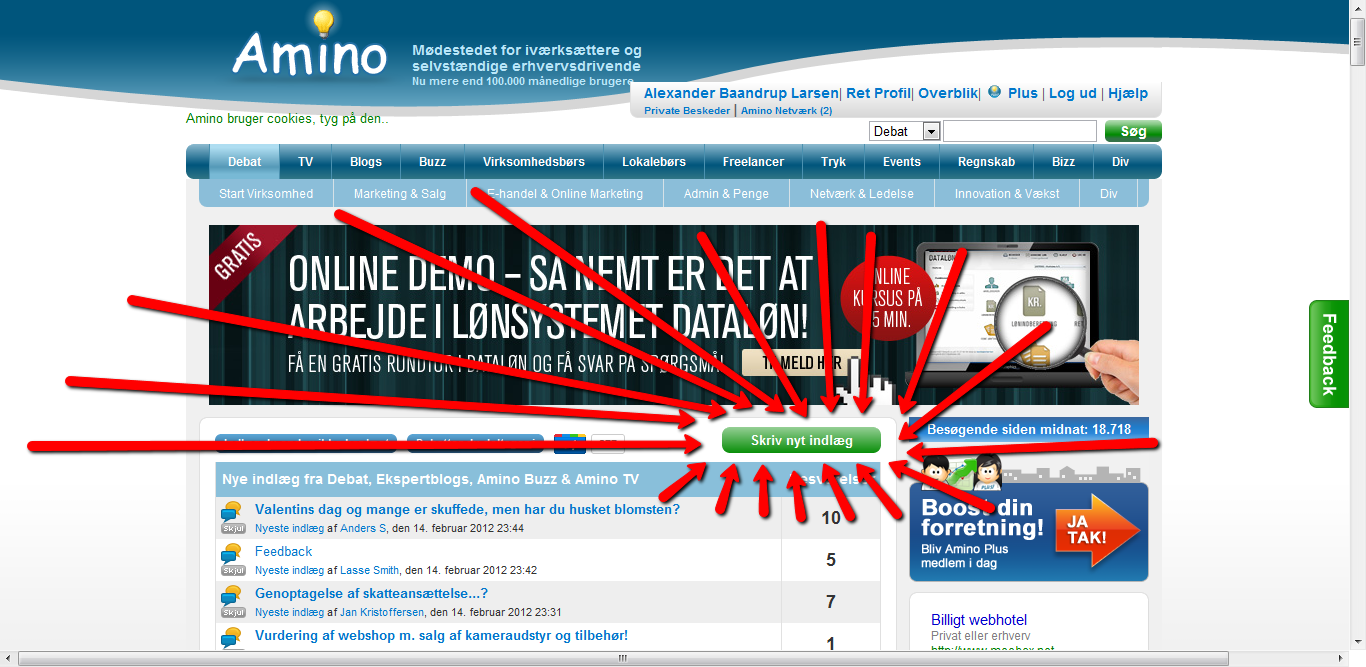This screenshot has height=667, width=1366.
Task: Log out with the Log ud link
Action: point(1072,93)
